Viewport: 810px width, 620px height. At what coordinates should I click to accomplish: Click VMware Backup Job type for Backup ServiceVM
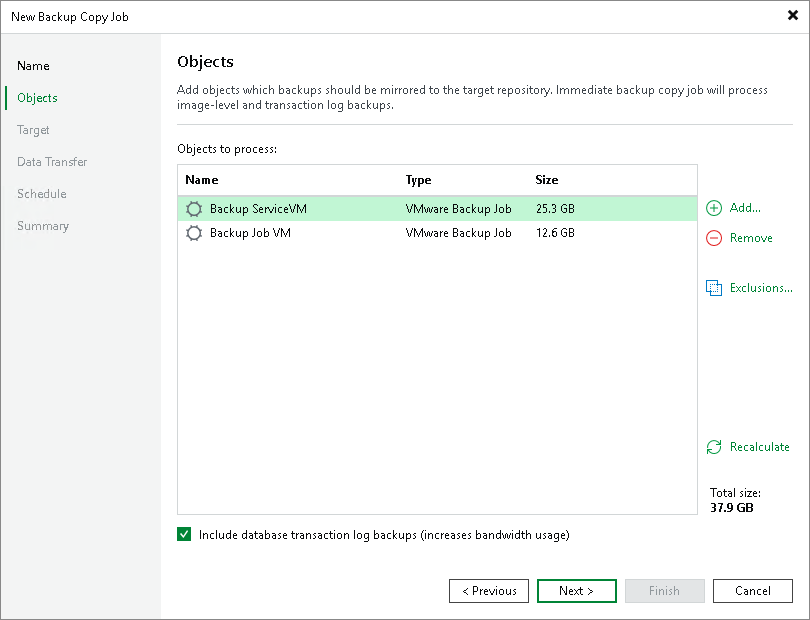click(458, 209)
